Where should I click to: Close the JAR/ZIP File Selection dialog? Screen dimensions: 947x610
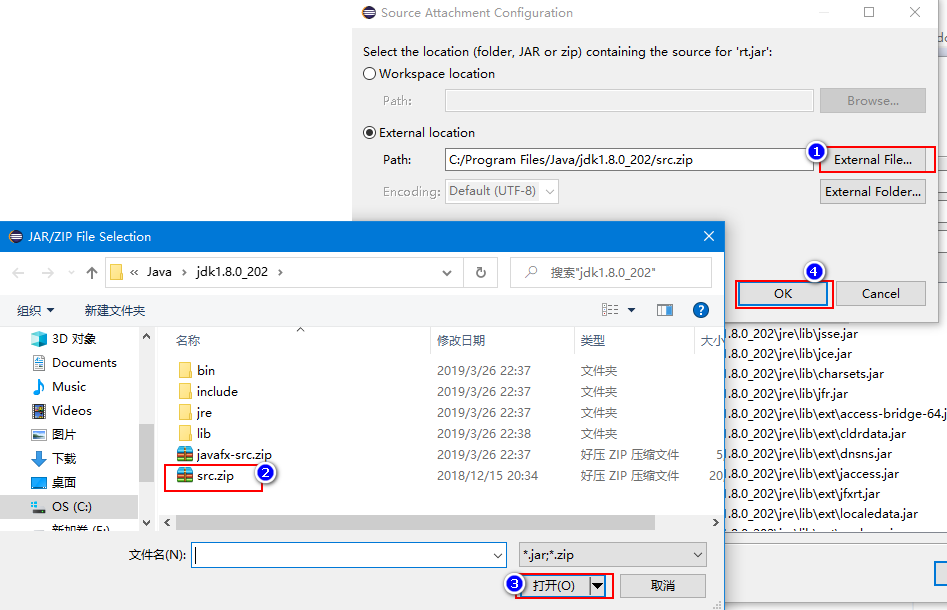(x=709, y=236)
